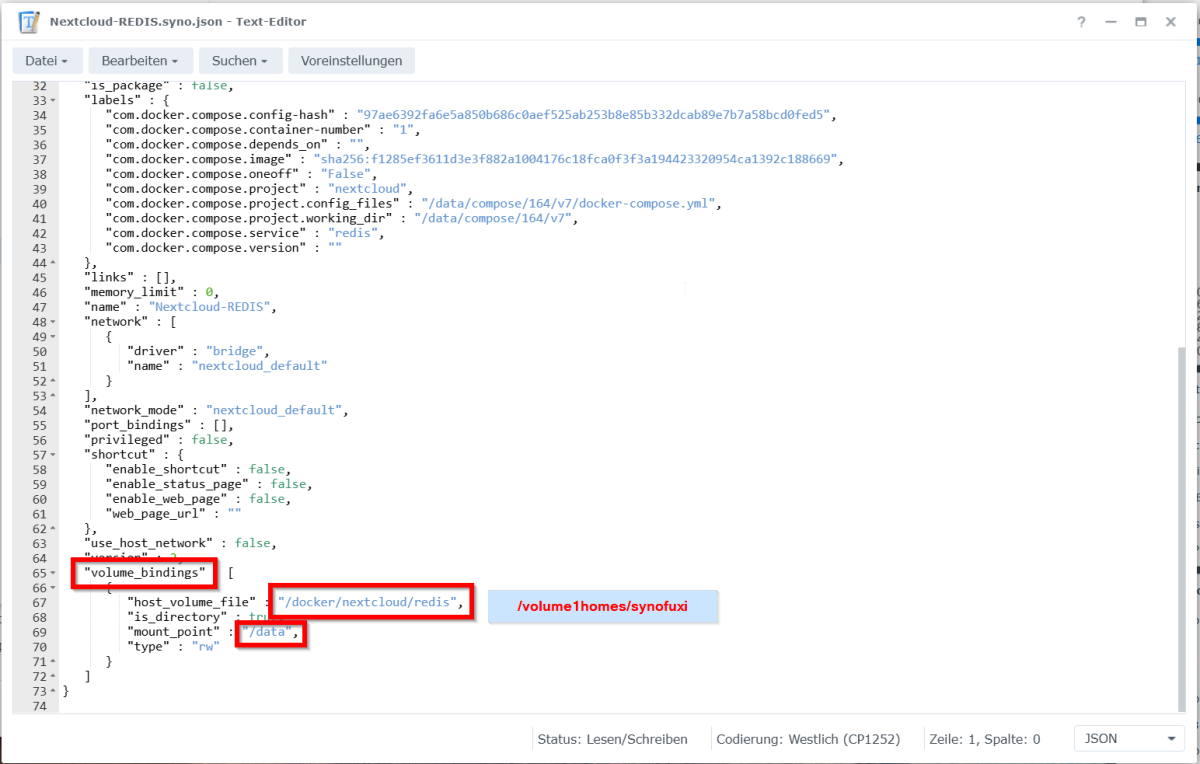Image resolution: width=1200 pixels, height=764 pixels.
Task: Collapse the "network" array at line 48
Action: pyautogui.click(x=52, y=322)
